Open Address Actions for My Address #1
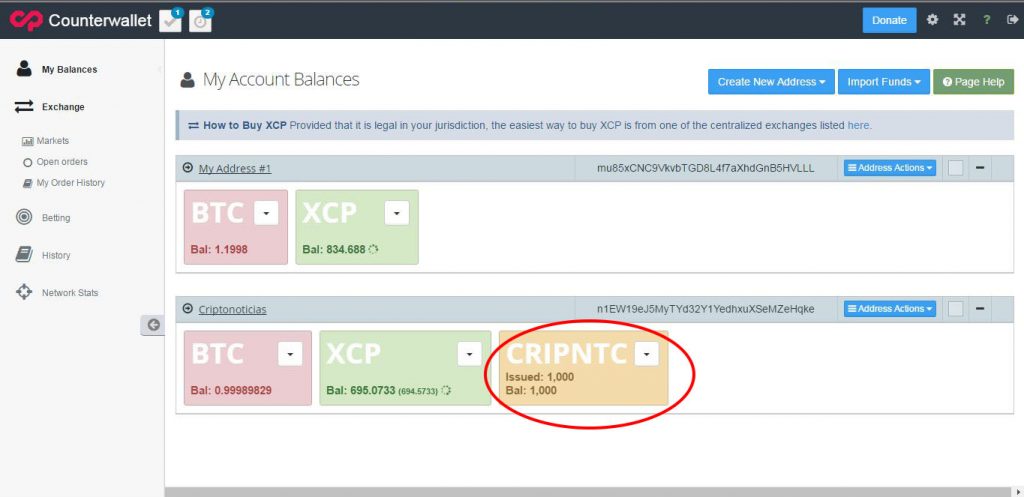1024x497 pixels. click(x=889, y=168)
